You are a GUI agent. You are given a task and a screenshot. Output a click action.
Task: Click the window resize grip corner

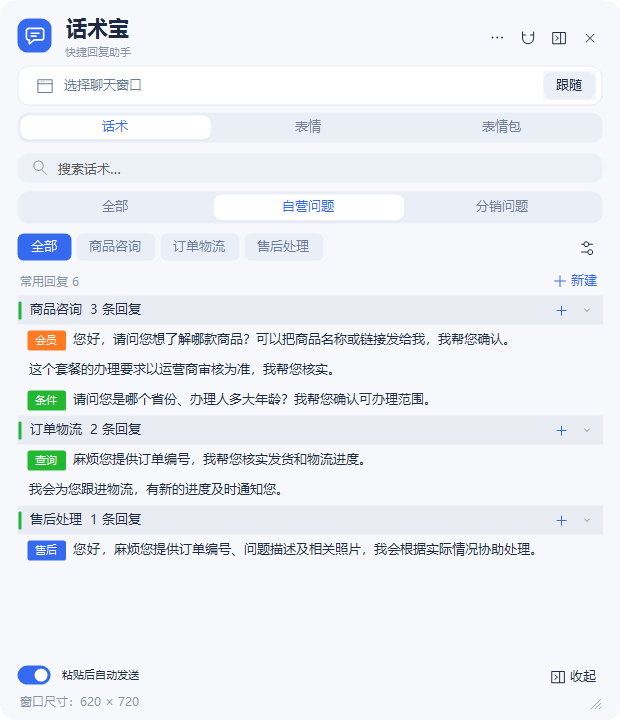click(x=596, y=704)
